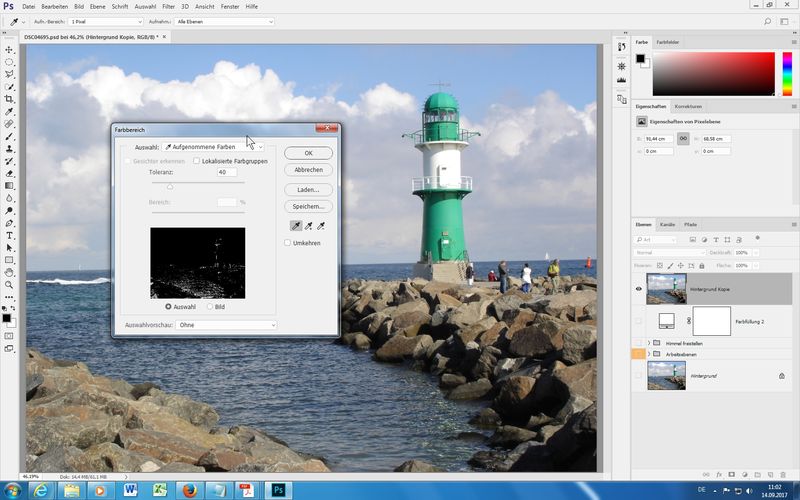The height and width of the screenshot is (500, 800).
Task: Click the subtract-from-sample eyedropper minus icon
Action: click(x=322, y=226)
